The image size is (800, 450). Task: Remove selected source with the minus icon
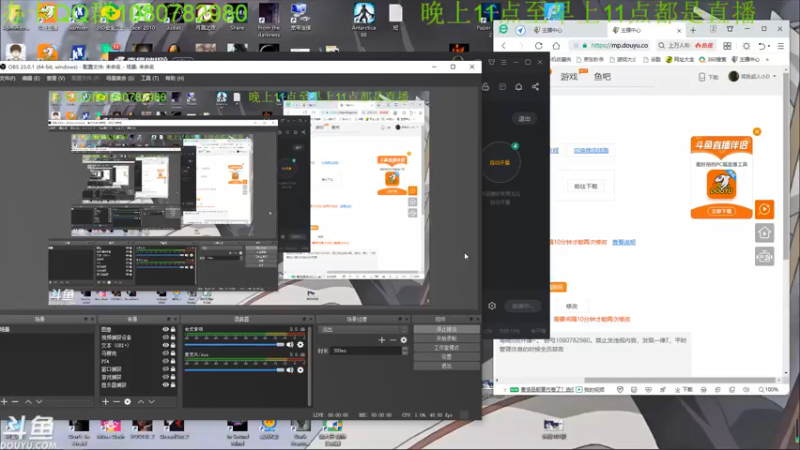pyautogui.click(x=116, y=402)
